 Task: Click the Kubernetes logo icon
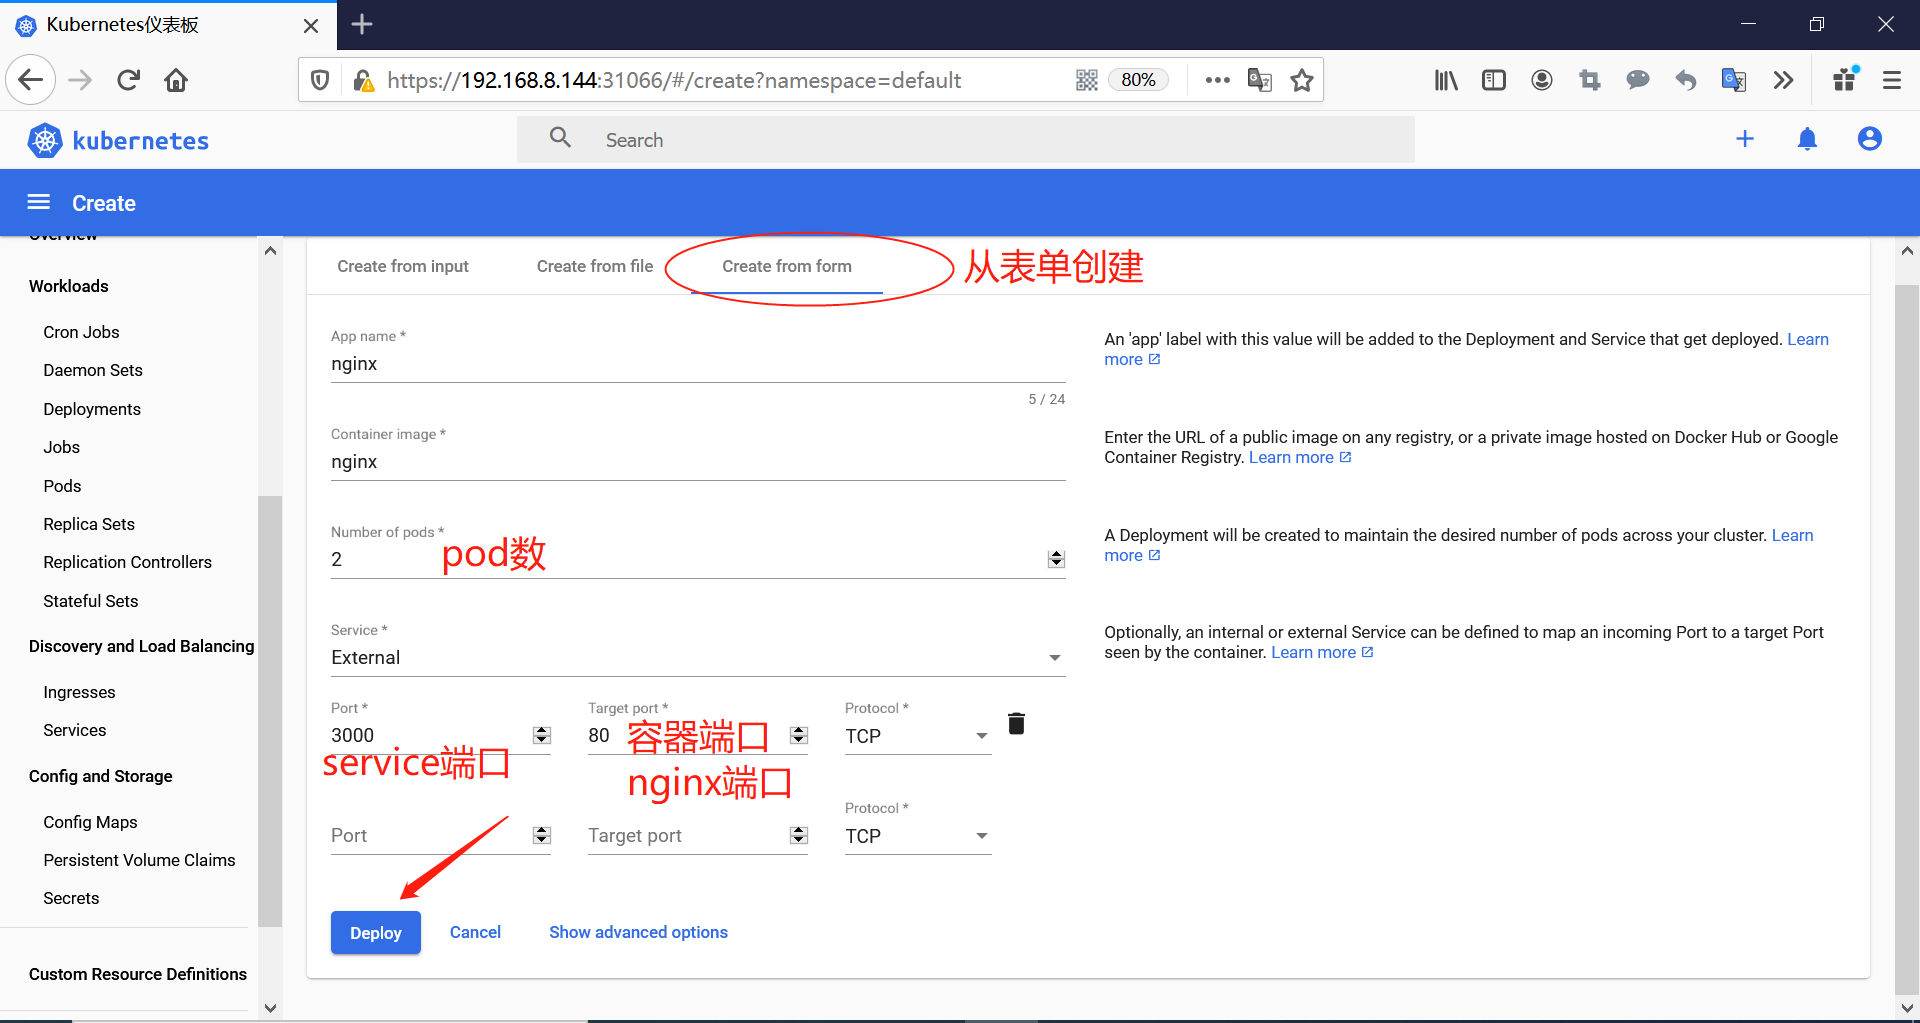point(45,141)
